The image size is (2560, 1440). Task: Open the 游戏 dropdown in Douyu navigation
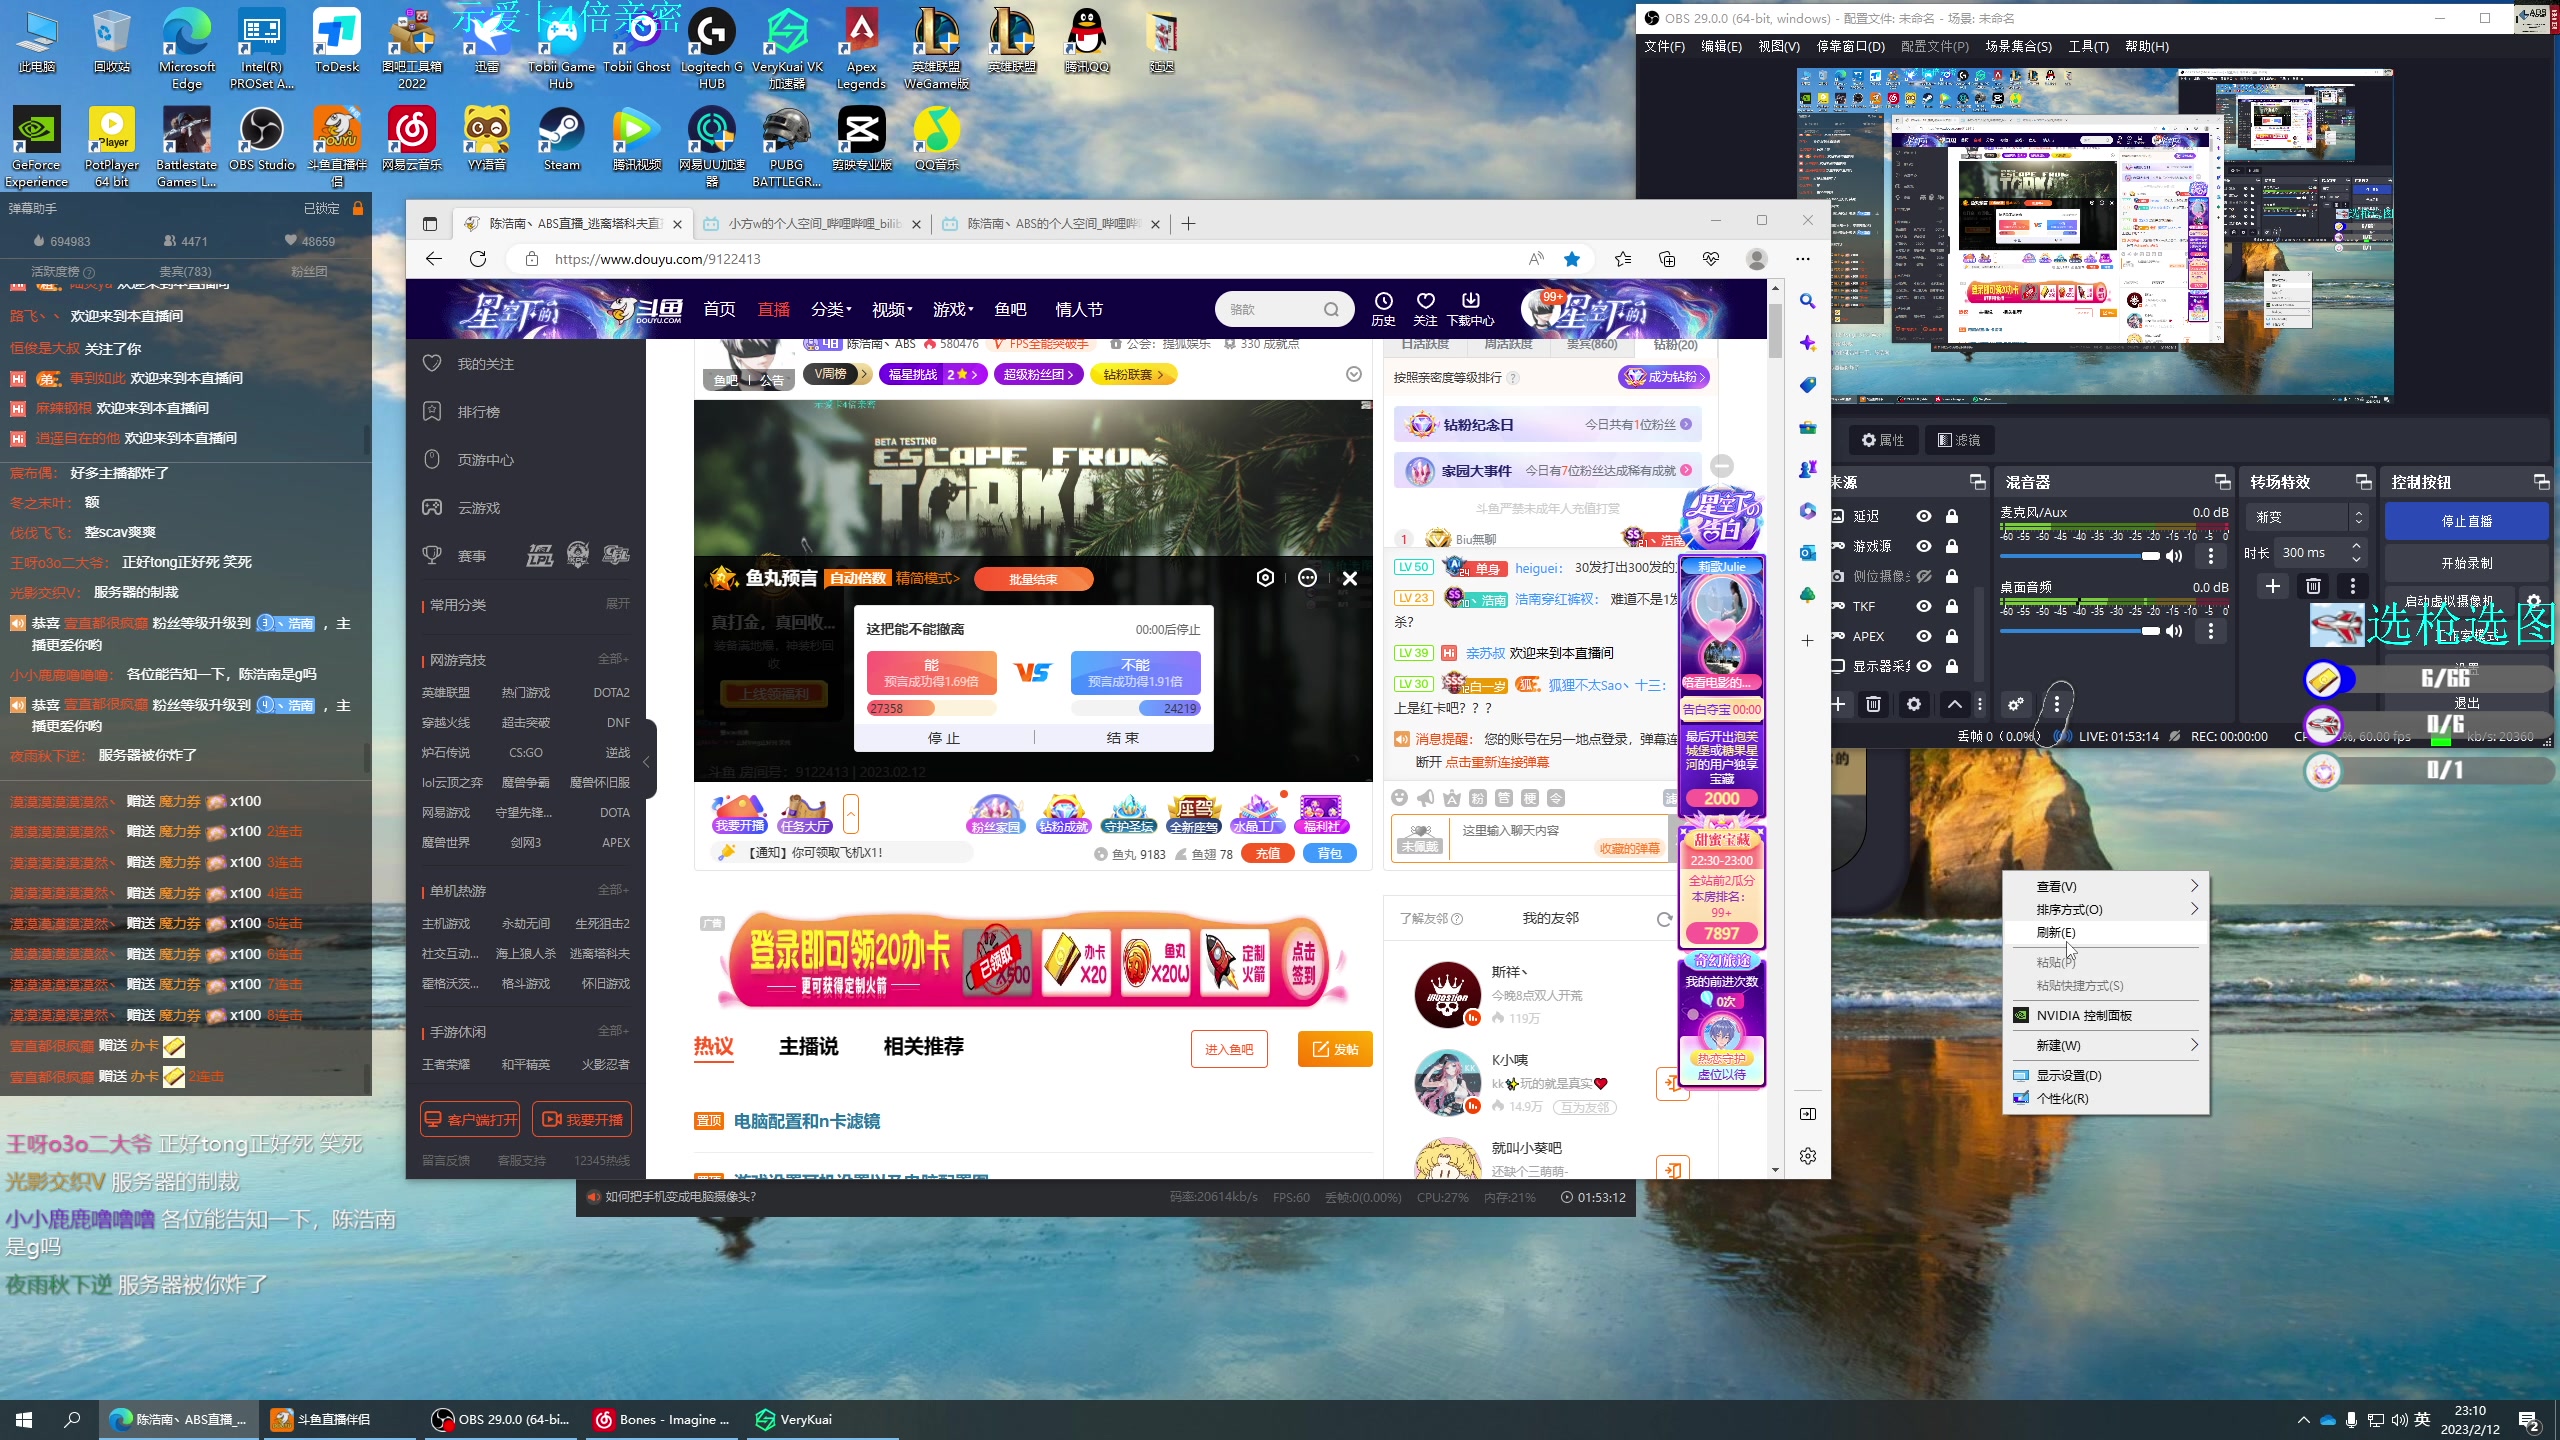coord(953,310)
